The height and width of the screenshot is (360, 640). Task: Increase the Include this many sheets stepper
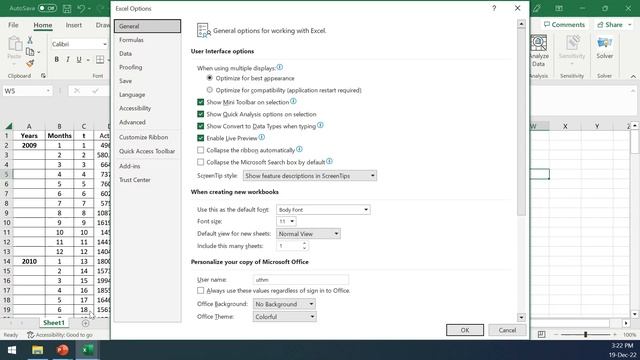pyautogui.click(x=304, y=244)
